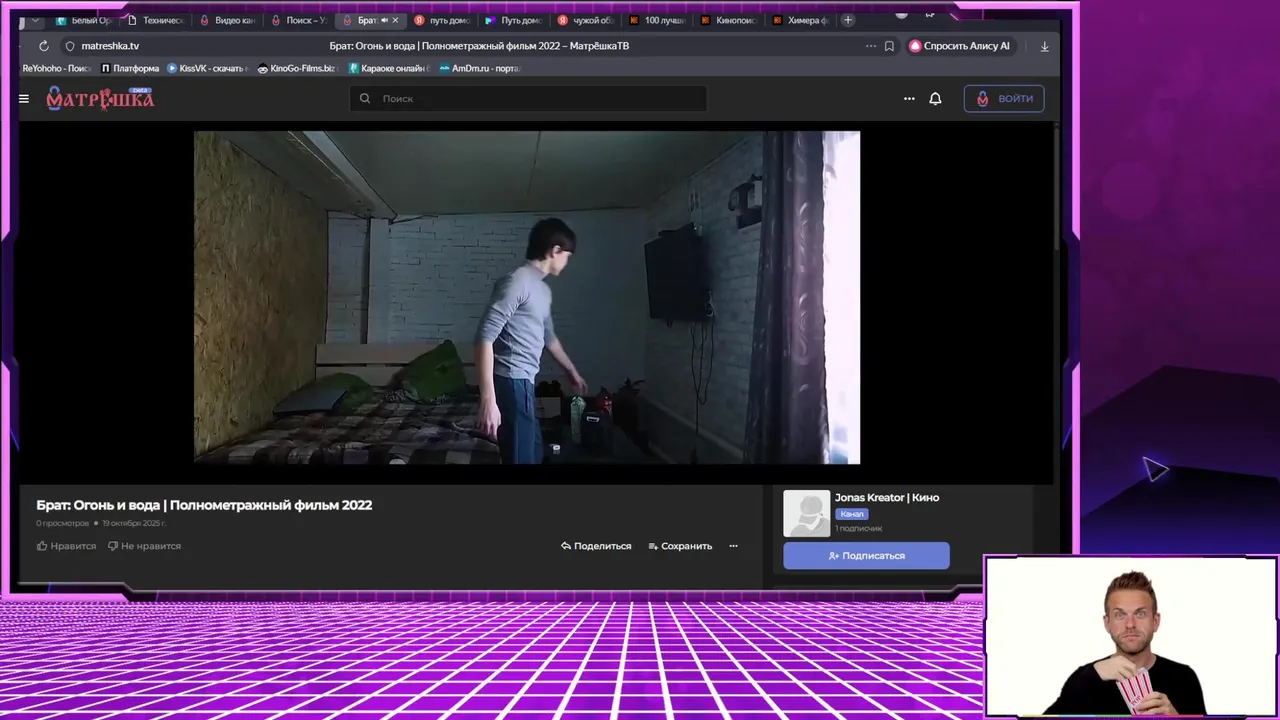Share the video via Поделиться
This screenshot has height=720, width=1280.
(596, 546)
